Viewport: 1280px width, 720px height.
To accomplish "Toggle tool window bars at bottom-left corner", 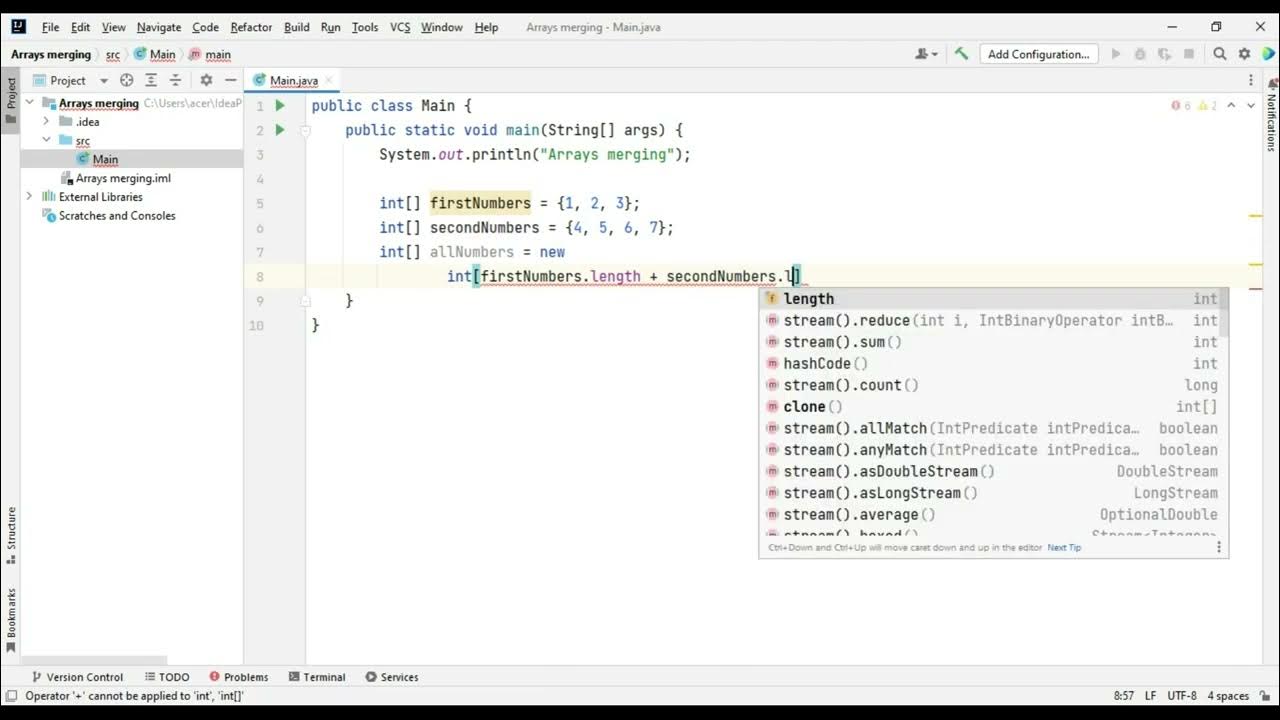I will coord(11,695).
